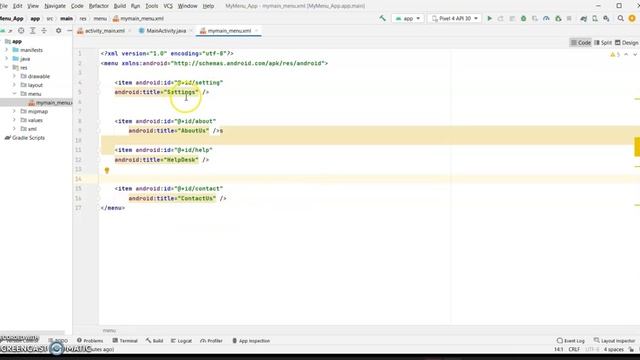This screenshot has width=640, height=360.
Task: Click the Search Everywhere magnifier icon
Action: pos(620,18)
